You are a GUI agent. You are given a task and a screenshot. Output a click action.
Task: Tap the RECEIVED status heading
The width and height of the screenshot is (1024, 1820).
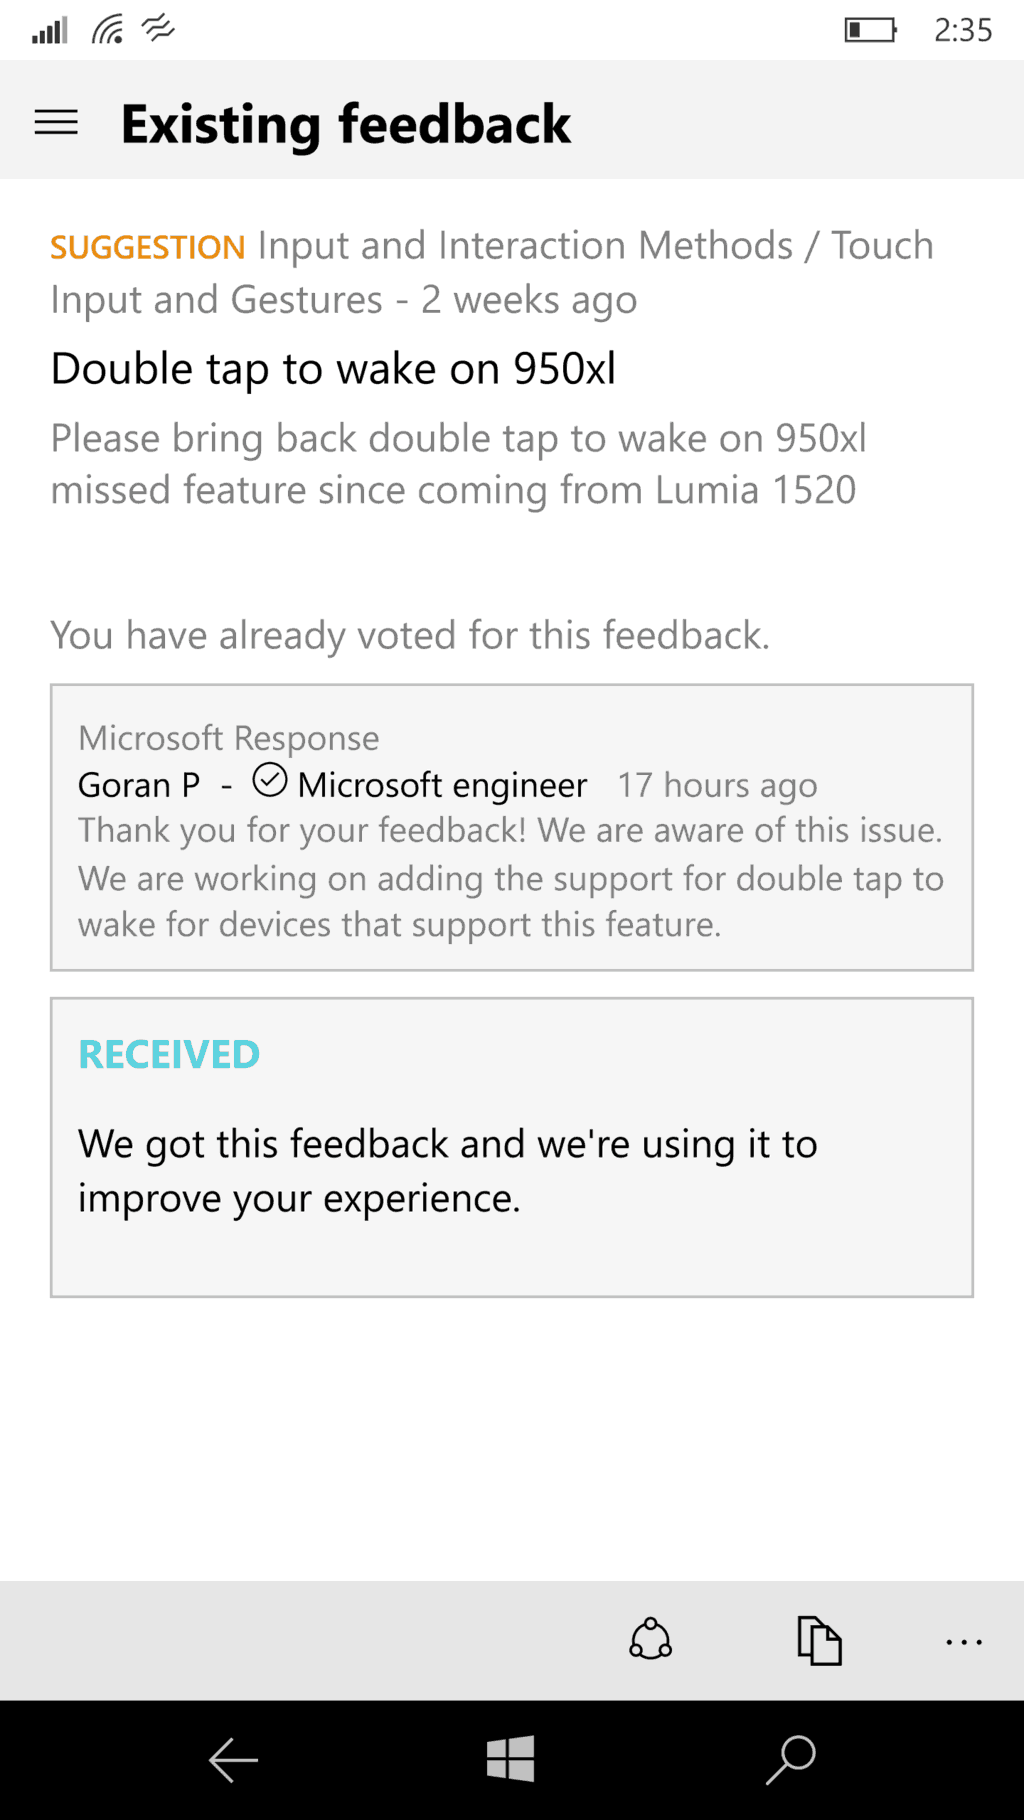coord(169,1054)
